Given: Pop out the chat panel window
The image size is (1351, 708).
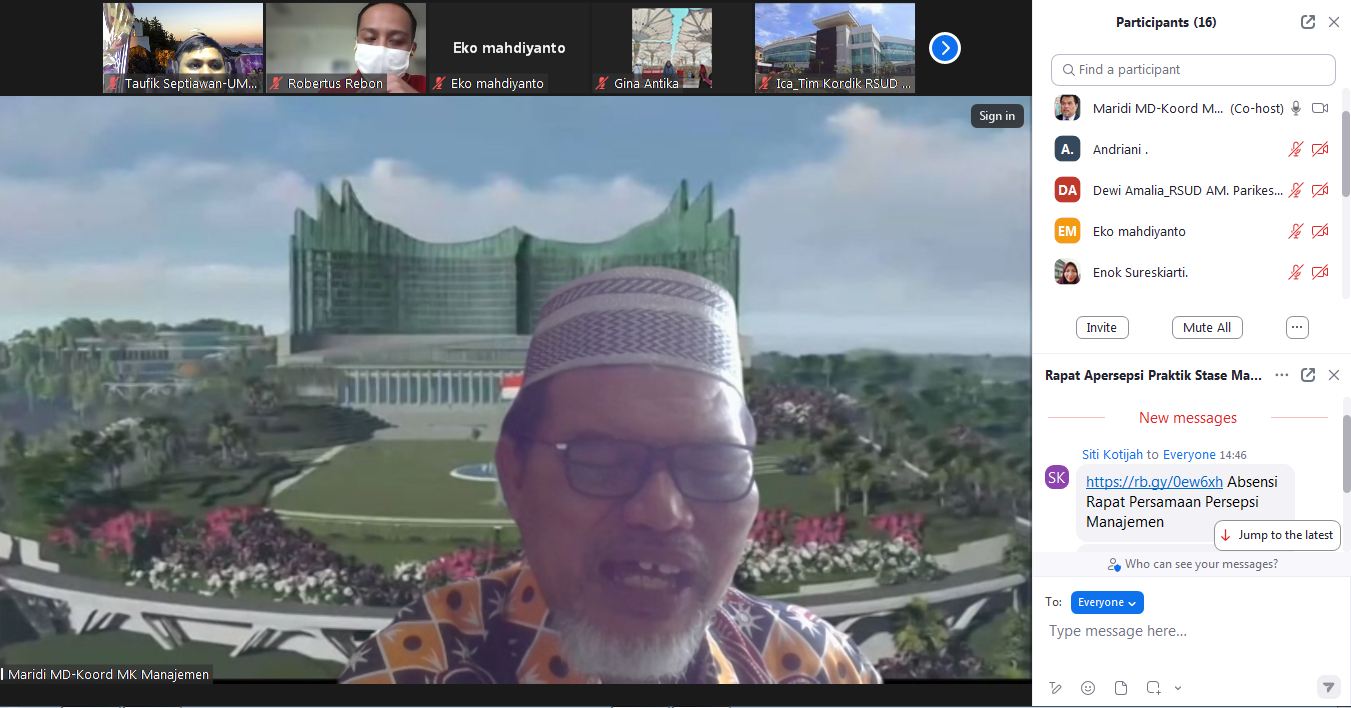Looking at the screenshot, I should [x=1307, y=375].
